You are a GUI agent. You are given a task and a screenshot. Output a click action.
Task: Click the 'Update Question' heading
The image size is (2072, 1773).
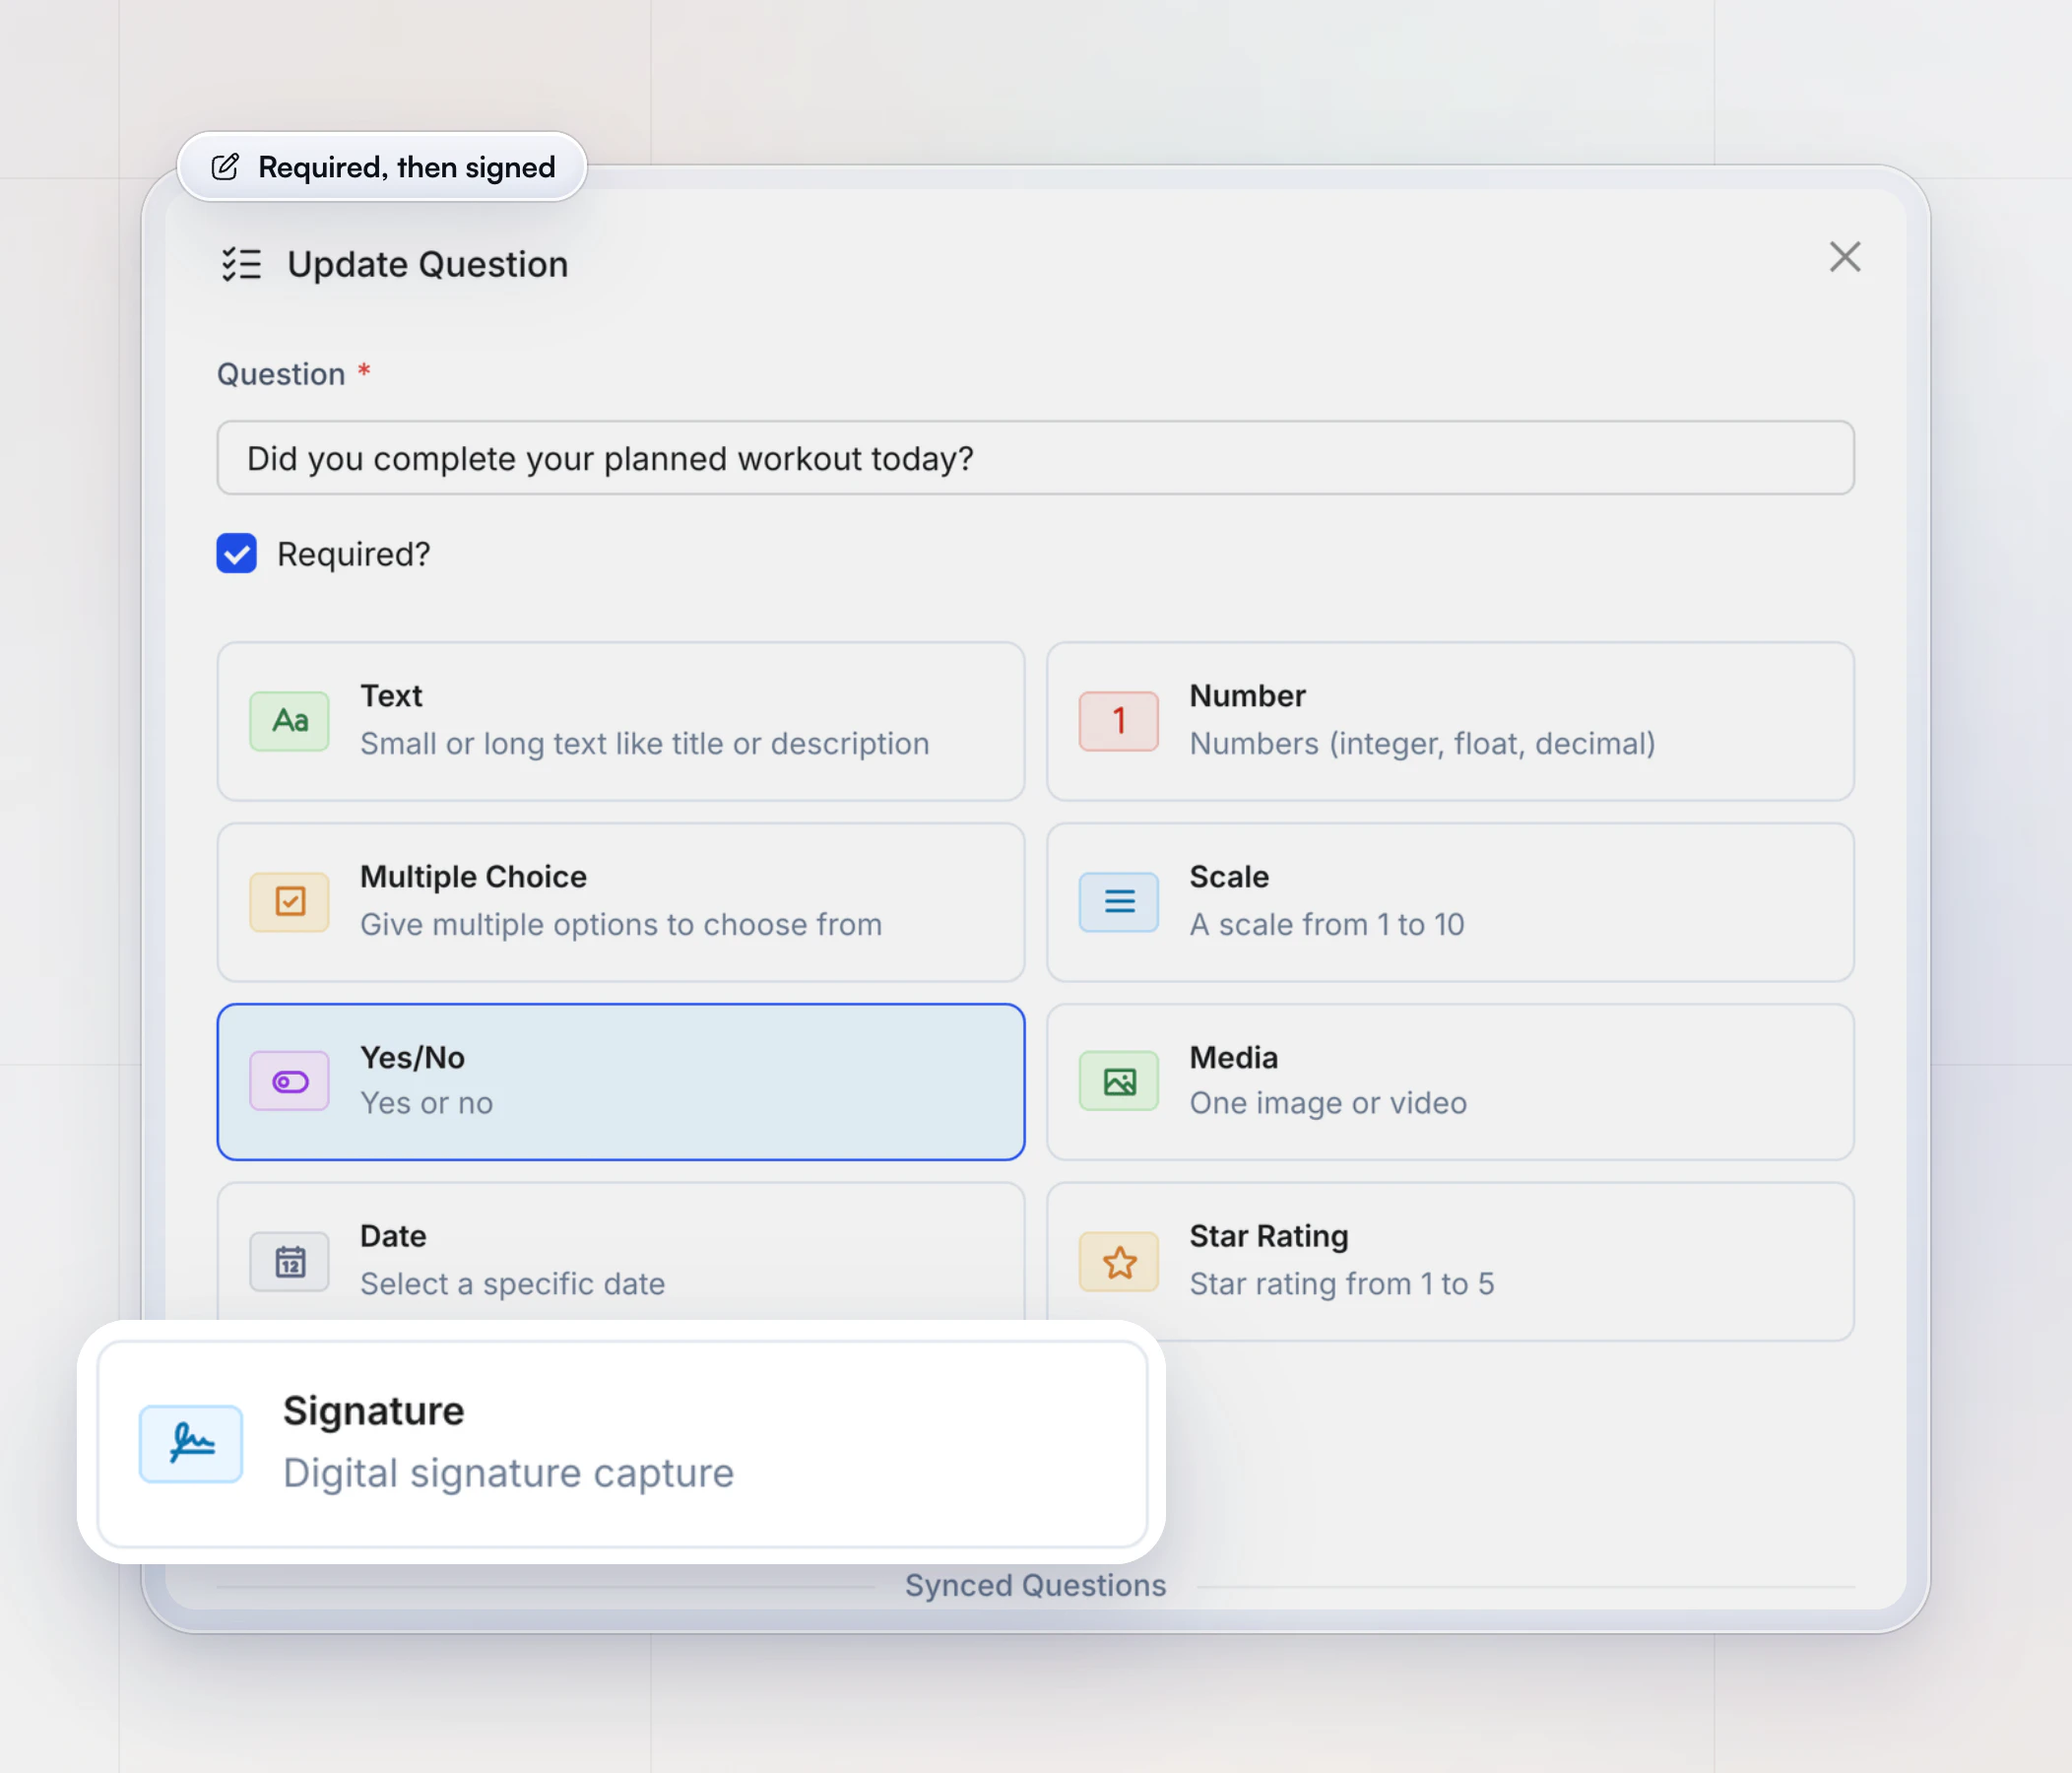427,264
